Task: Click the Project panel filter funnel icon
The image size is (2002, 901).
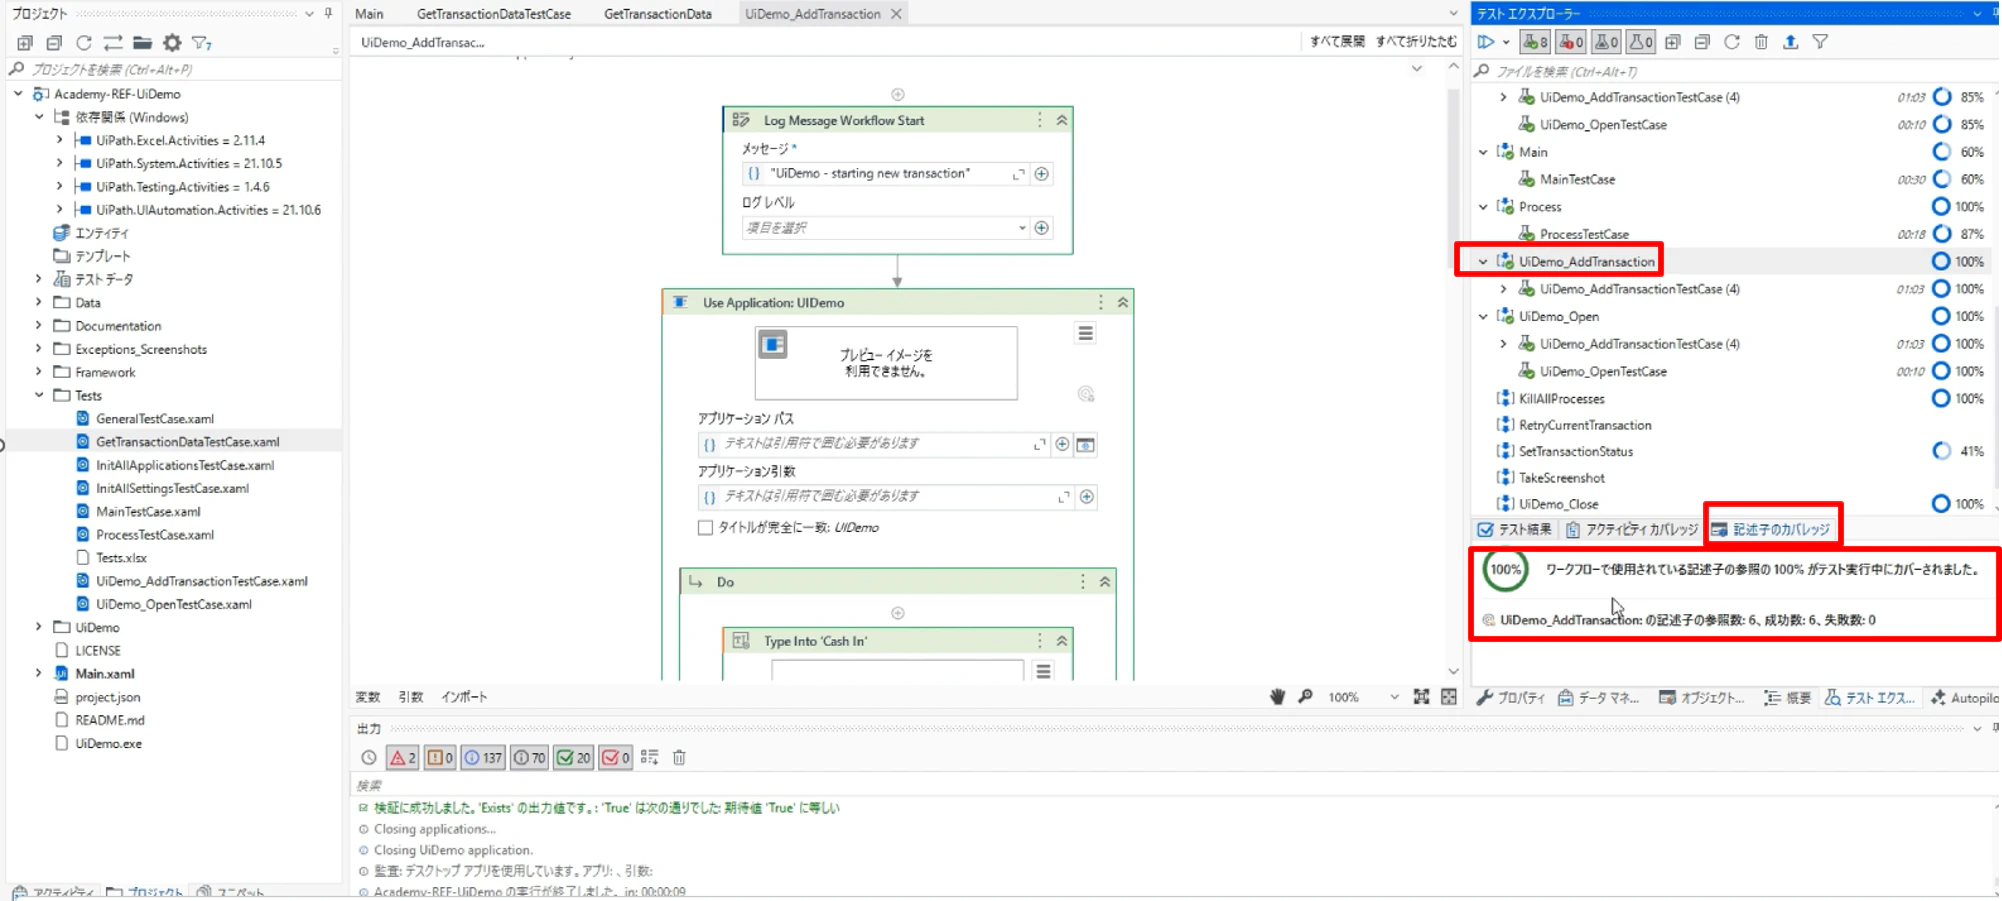Action: (x=201, y=43)
